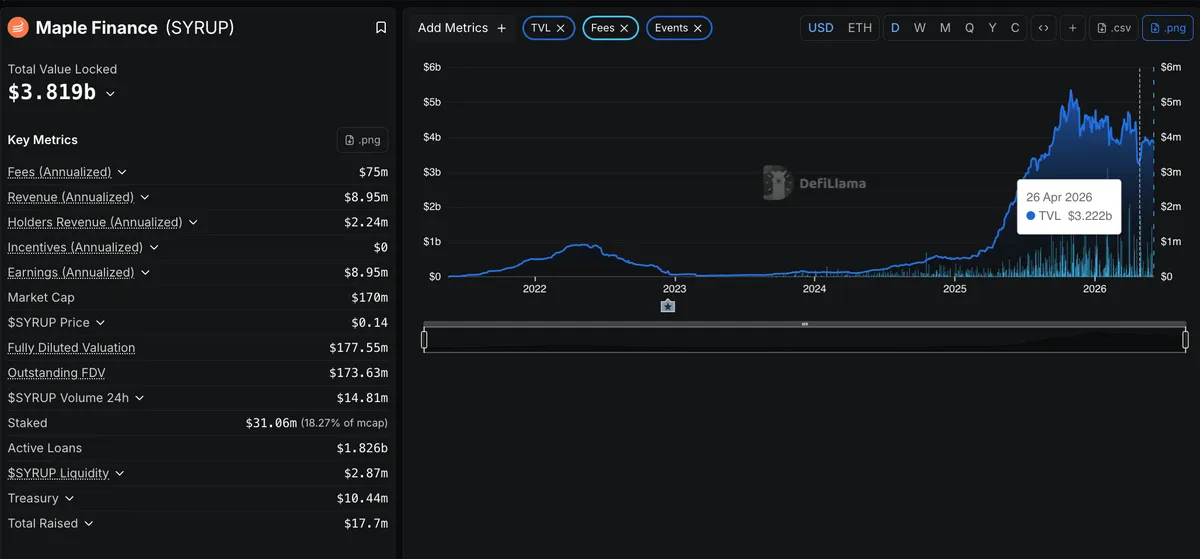Expand Fees (Annualized) row
Viewport: 1200px width, 559px height.
122,172
